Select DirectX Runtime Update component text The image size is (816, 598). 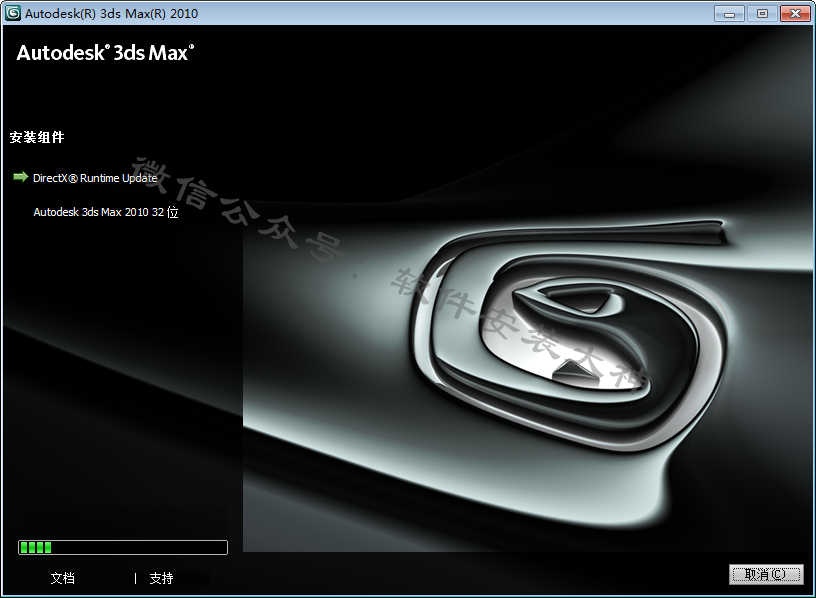95,178
